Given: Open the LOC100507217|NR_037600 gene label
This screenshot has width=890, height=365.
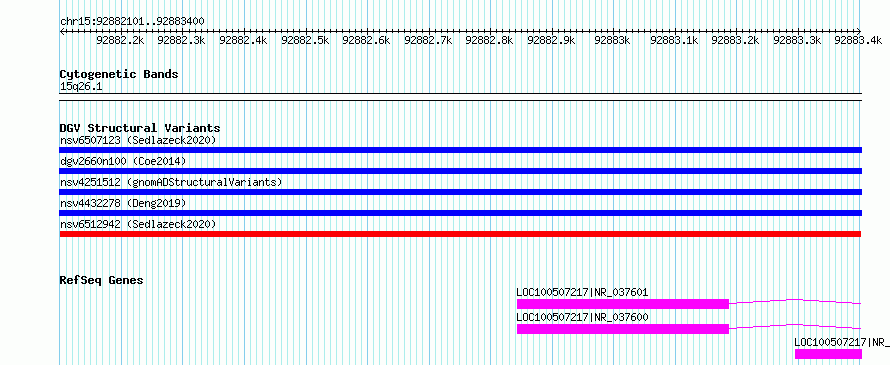Looking at the screenshot, I should [582, 317].
